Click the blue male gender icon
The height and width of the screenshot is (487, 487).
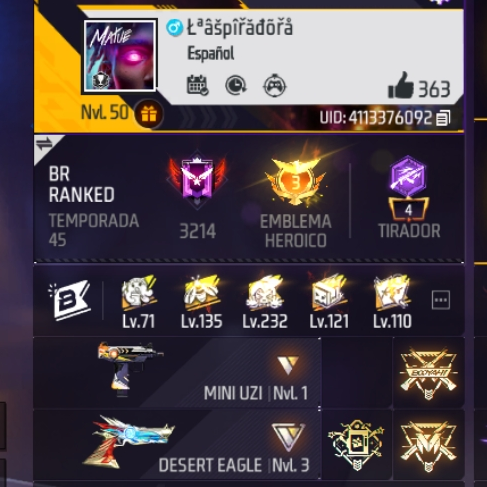[x=175, y=27]
